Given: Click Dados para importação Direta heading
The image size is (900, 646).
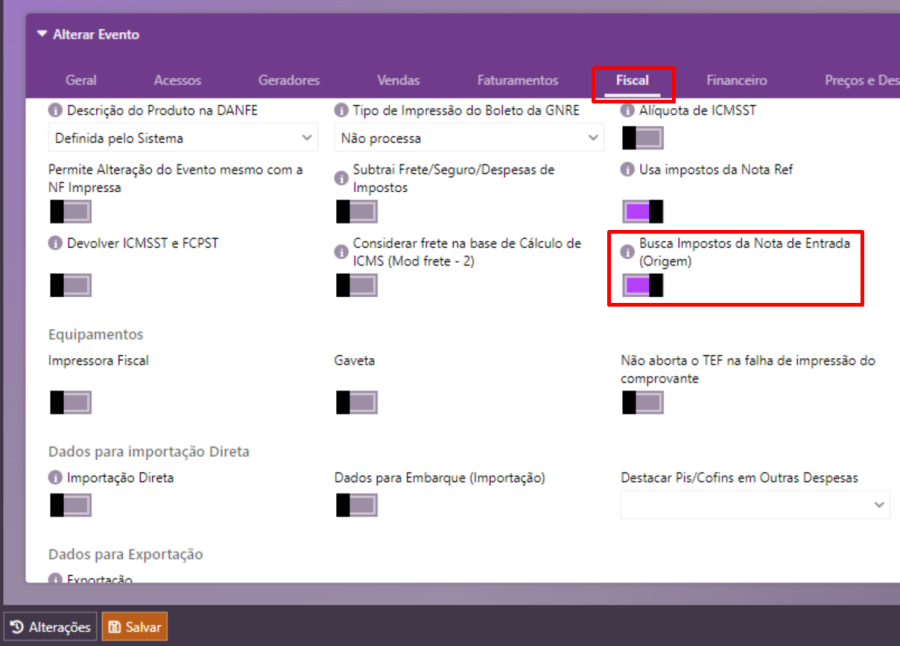Looking at the screenshot, I should pos(149,451).
